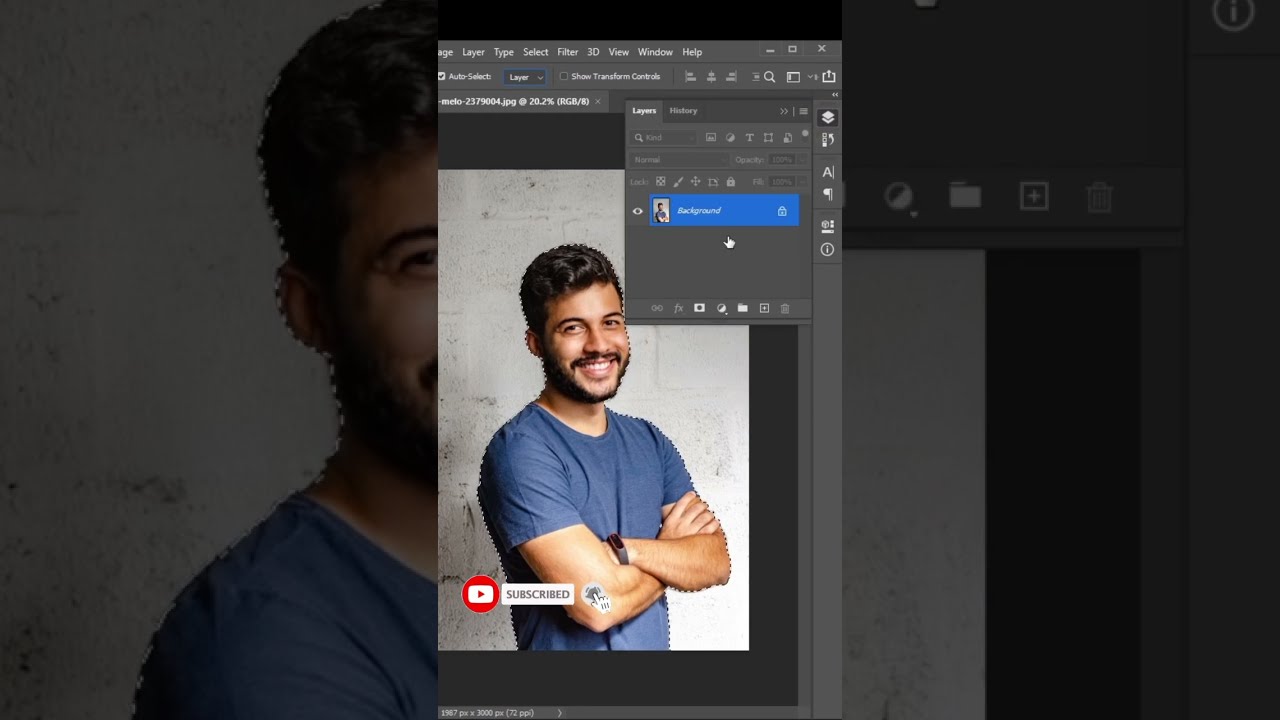Filter for type layers icon
The width and height of the screenshot is (1280, 720).
click(749, 137)
